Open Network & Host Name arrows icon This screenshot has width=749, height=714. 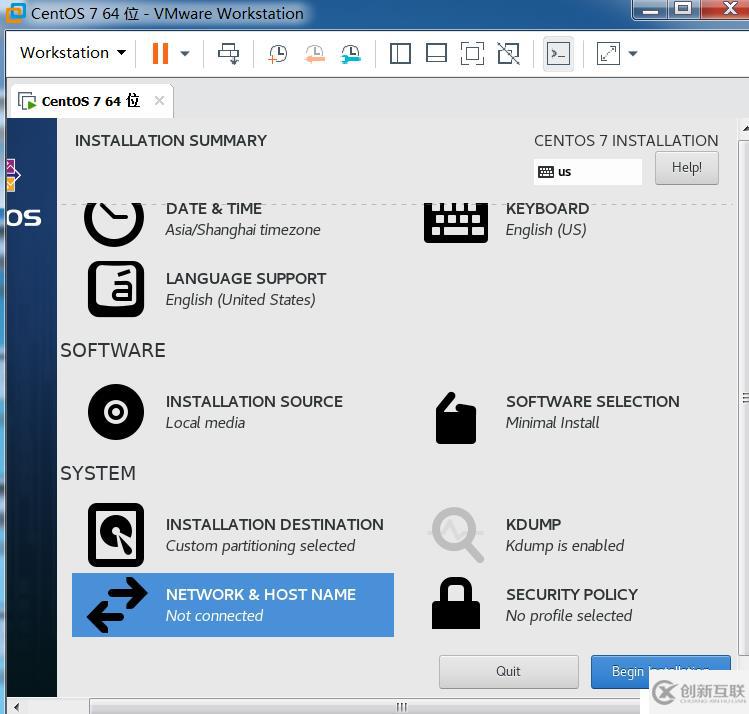(118, 605)
